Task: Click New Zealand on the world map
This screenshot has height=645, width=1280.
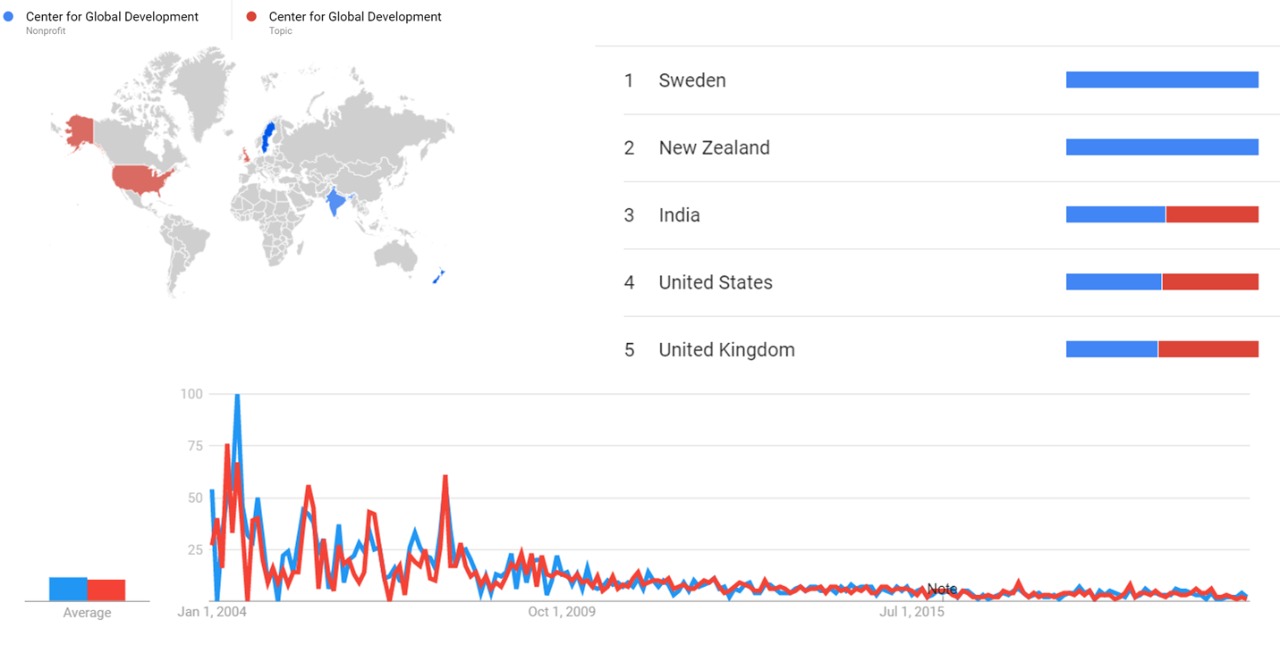Action: coord(439,276)
